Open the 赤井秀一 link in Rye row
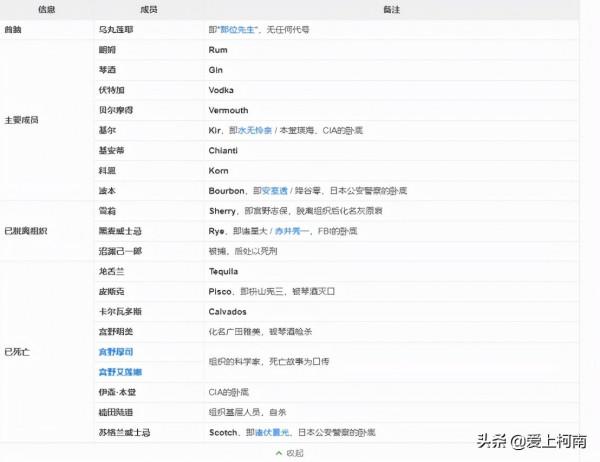This screenshot has height=462, width=600. click(x=292, y=231)
